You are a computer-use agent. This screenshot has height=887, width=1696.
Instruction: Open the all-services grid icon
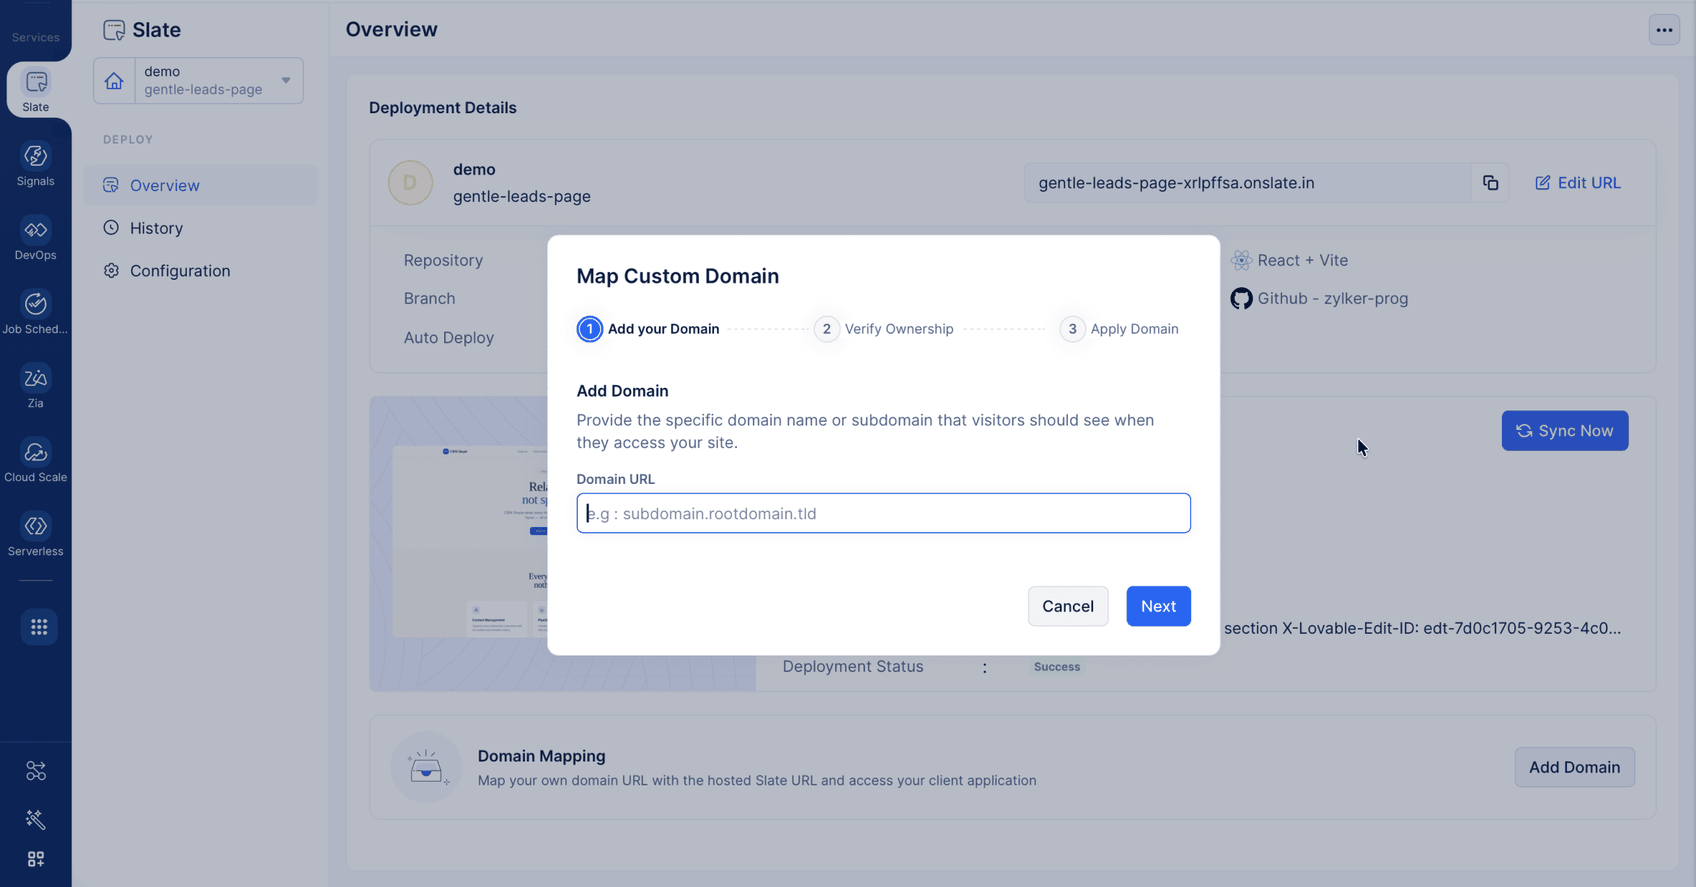click(39, 627)
